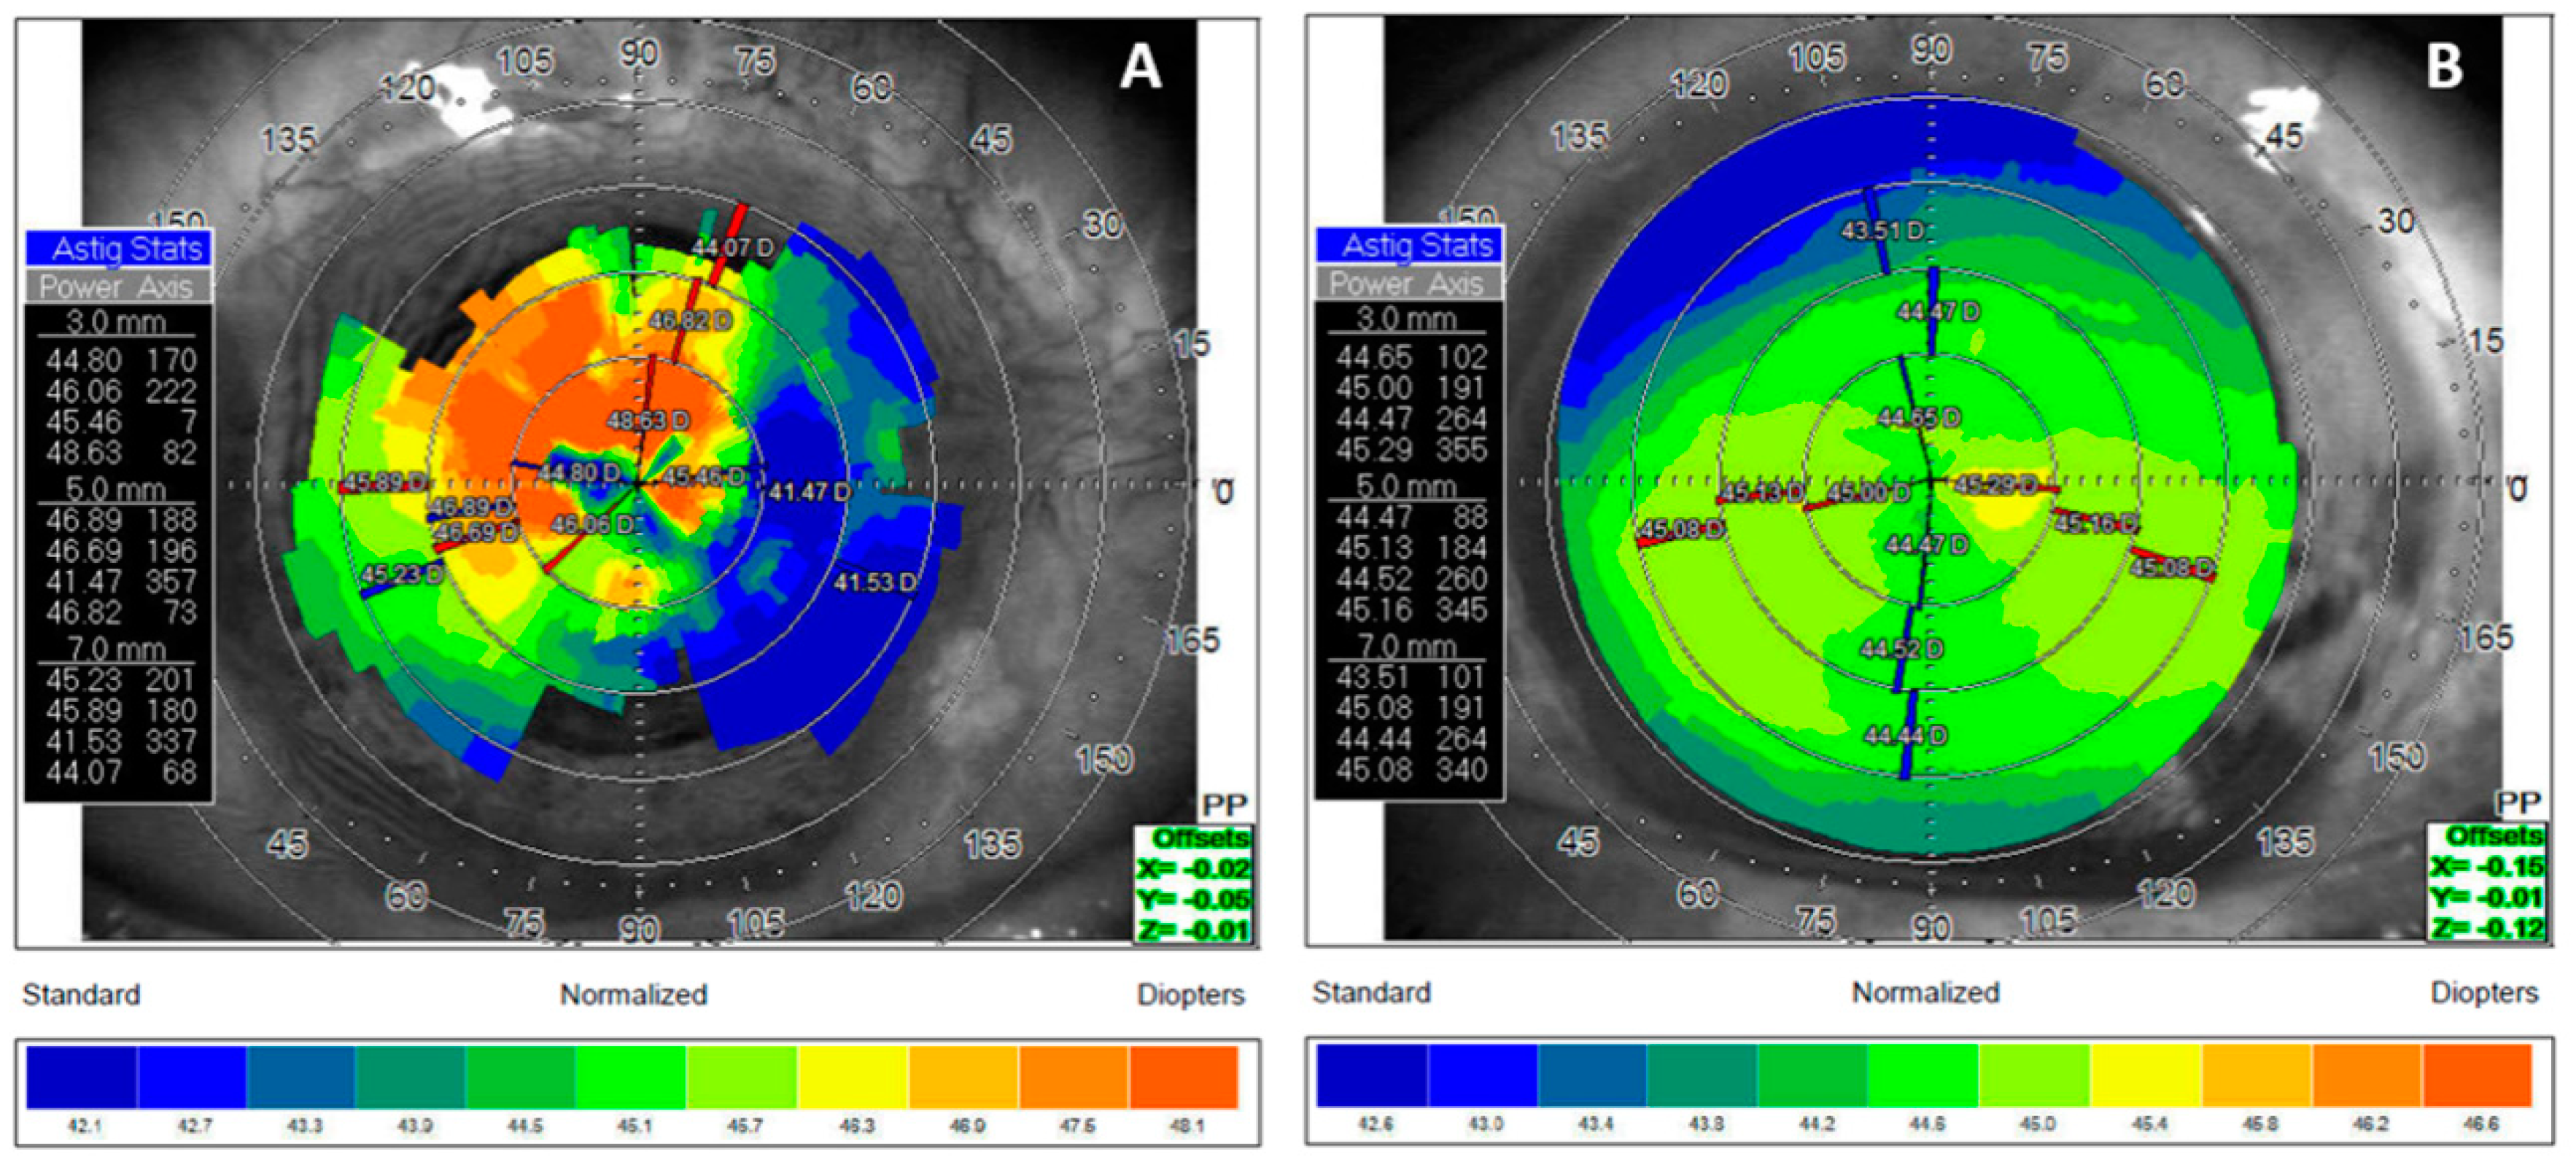Screen dimensions: 2576x1173
Task: Select the Power Axis header in panel A
Action: (x=118, y=287)
